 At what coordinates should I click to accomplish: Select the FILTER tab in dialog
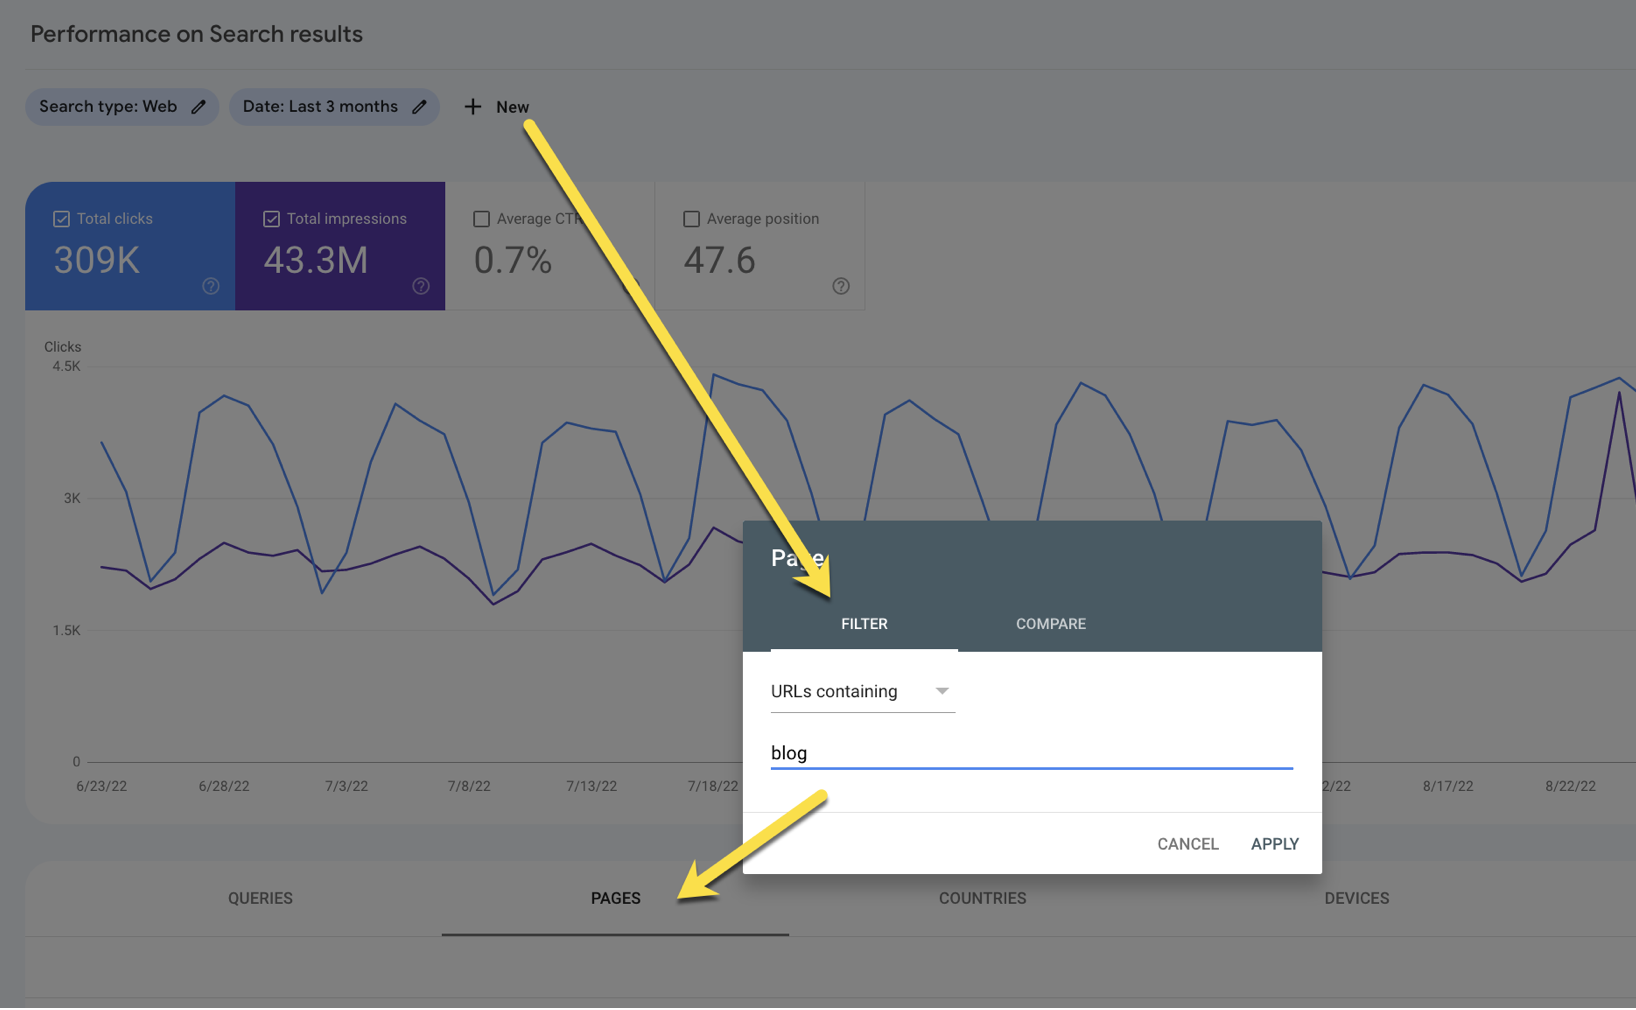(x=864, y=624)
